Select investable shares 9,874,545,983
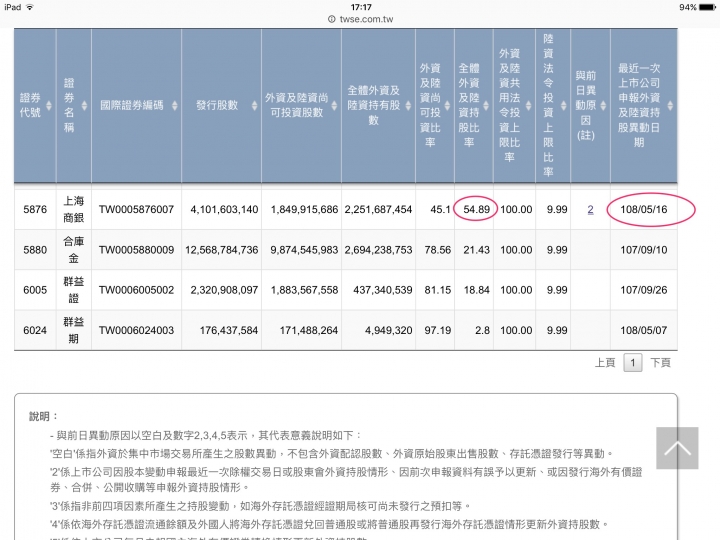 pos(304,250)
